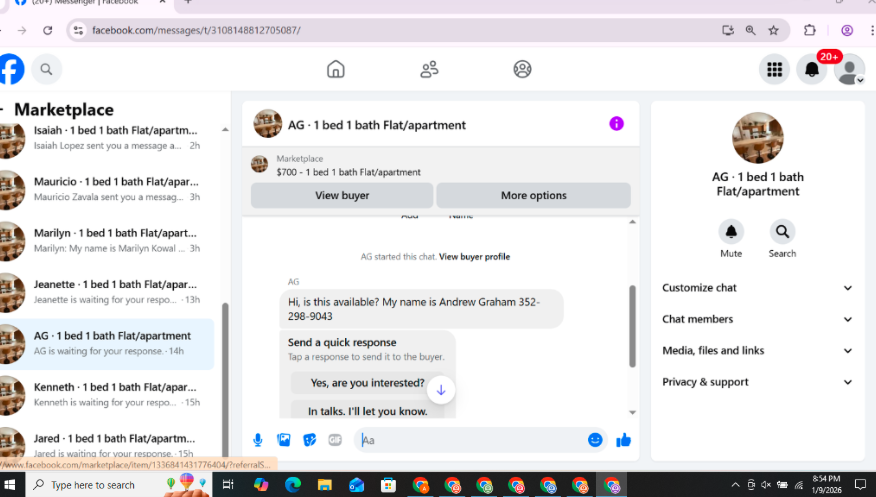Send quick response 'In talks. I'll let you know.'
The width and height of the screenshot is (876, 497).
click(368, 411)
